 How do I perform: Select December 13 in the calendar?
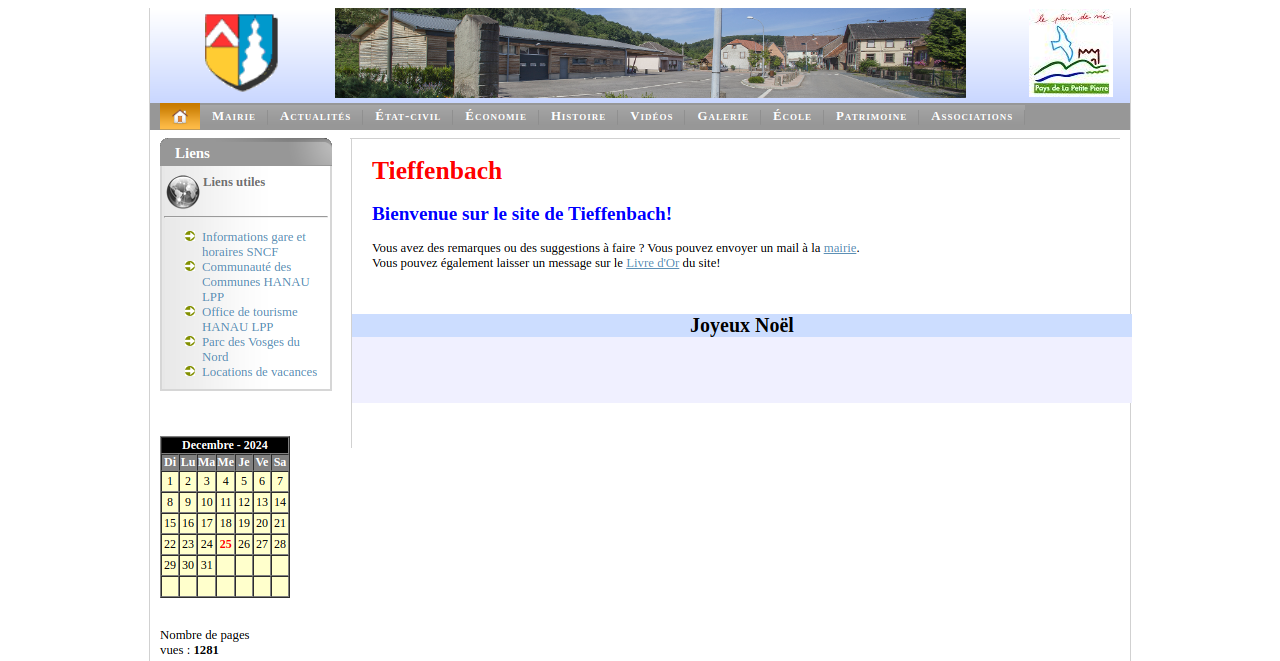click(x=262, y=502)
